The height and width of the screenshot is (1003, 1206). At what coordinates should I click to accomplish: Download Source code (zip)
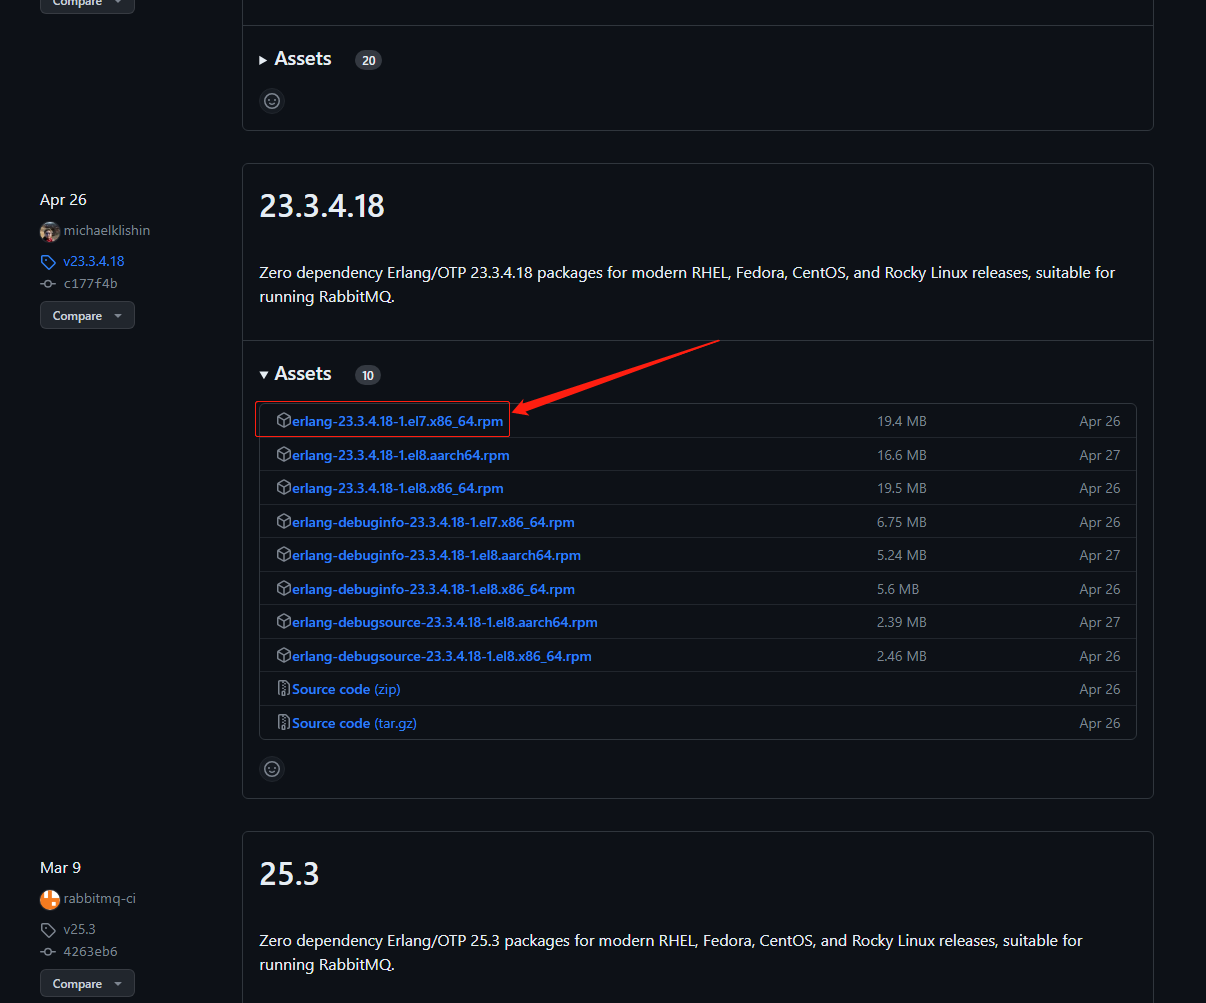coord(346,689)
